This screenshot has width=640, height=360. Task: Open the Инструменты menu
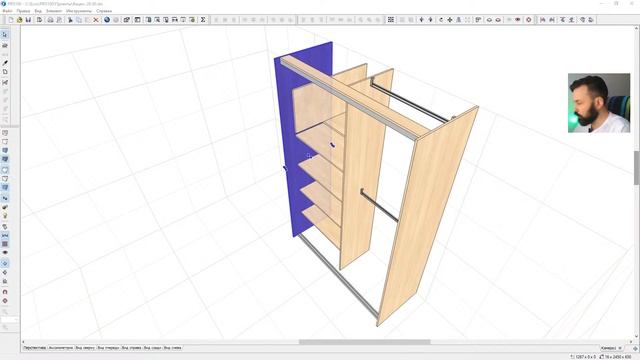click(x=79, y=11)
